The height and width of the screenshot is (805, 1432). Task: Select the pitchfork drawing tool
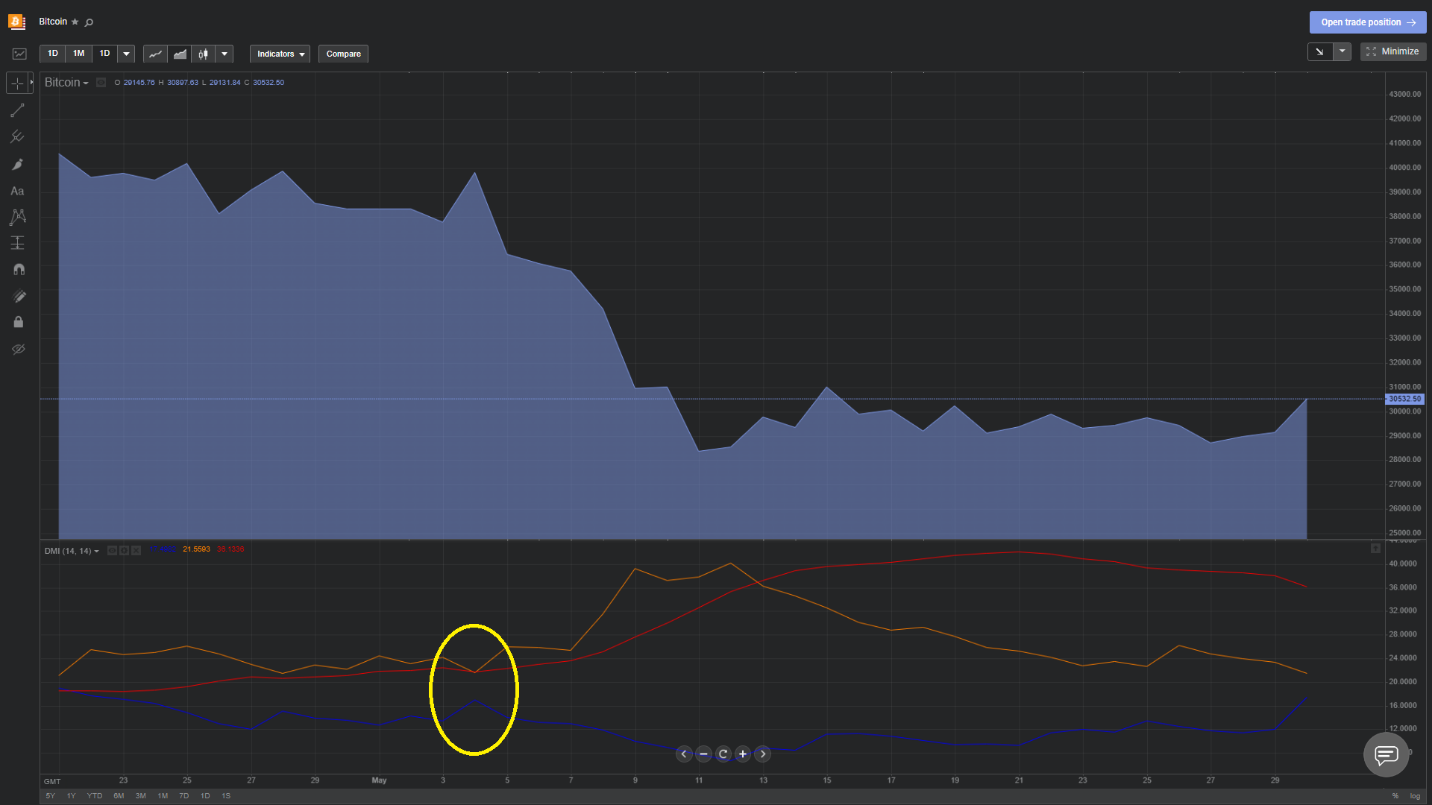tap(18, 137)
